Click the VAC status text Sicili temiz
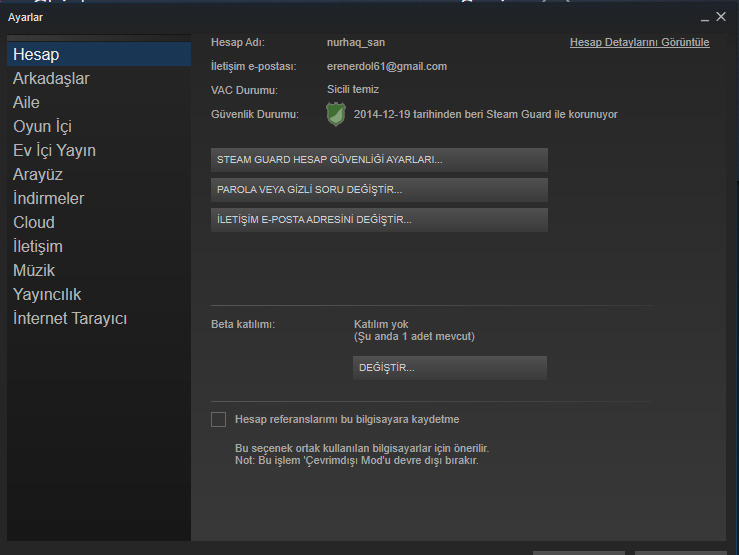 pos(353,90)
